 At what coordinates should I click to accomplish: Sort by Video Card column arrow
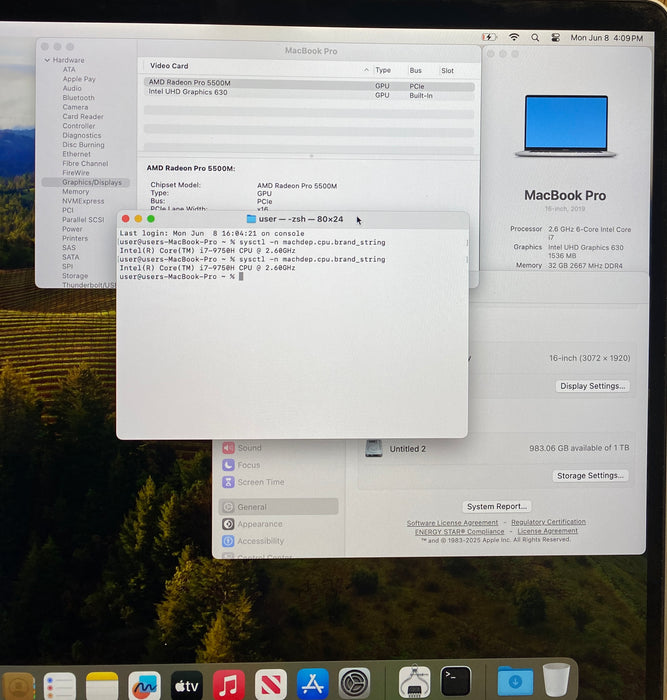[366, 70]
